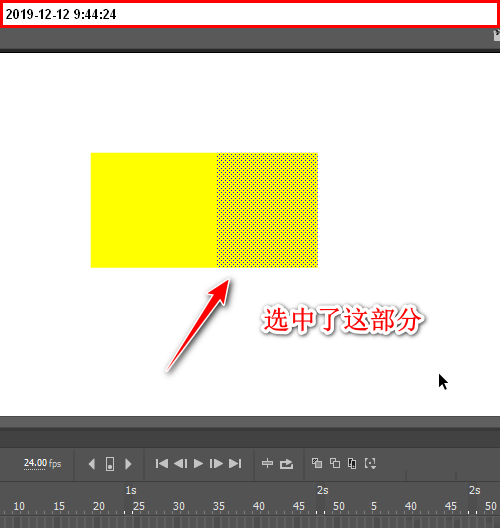This screenshot has height=528, width=500.
Task: Open the Modify Markers dropdown
Action: coord(370,463)
